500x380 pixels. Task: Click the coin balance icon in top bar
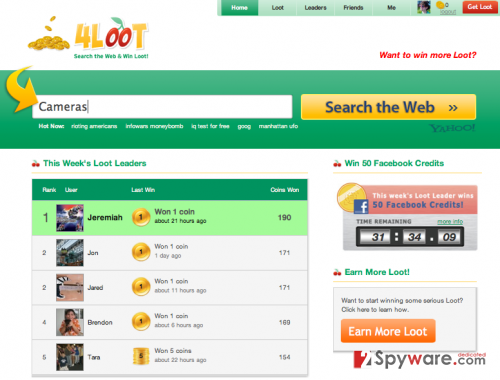click(440, 5)
